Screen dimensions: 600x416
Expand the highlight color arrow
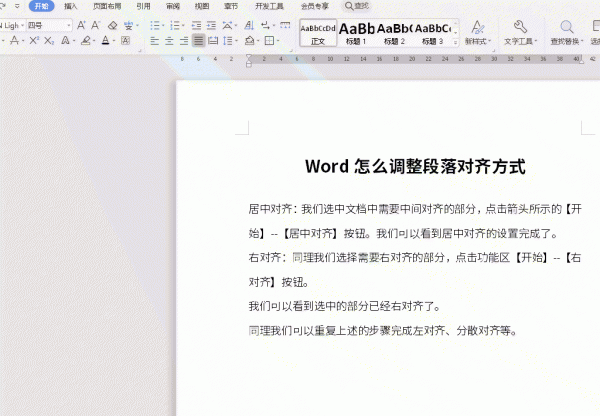click(94, 41)
